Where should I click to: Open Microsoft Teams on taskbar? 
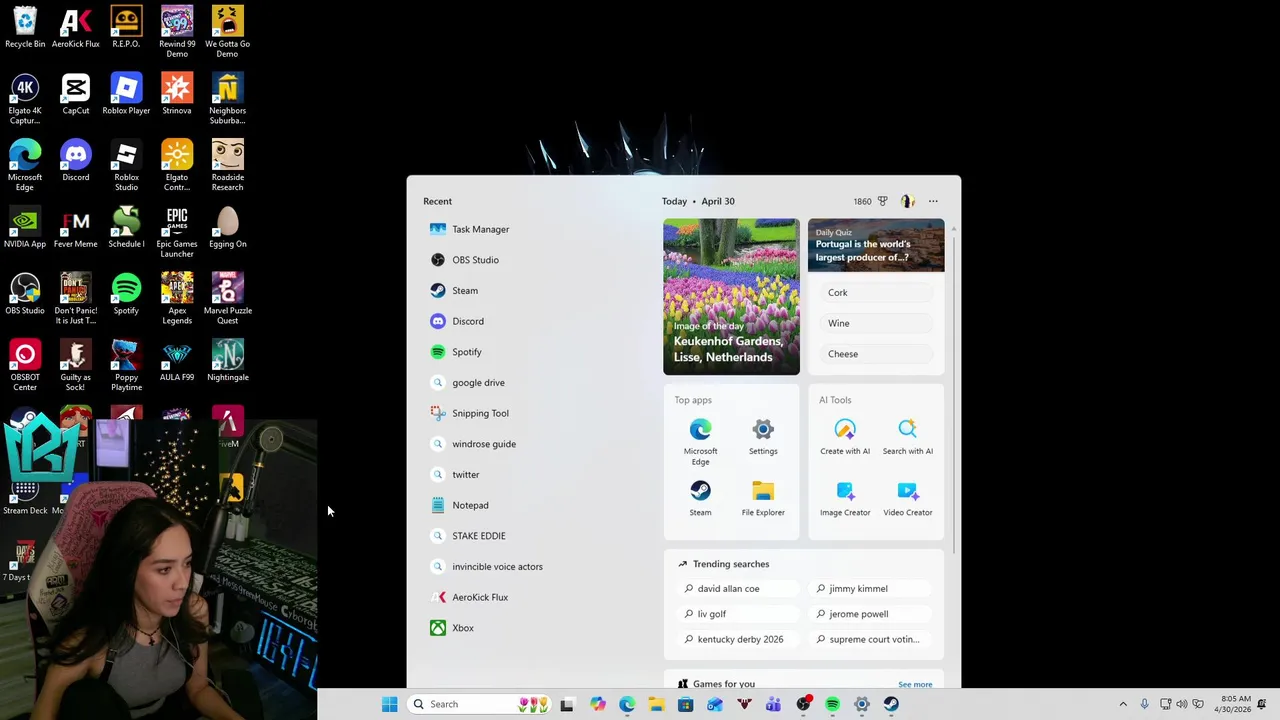coord(773,704)
